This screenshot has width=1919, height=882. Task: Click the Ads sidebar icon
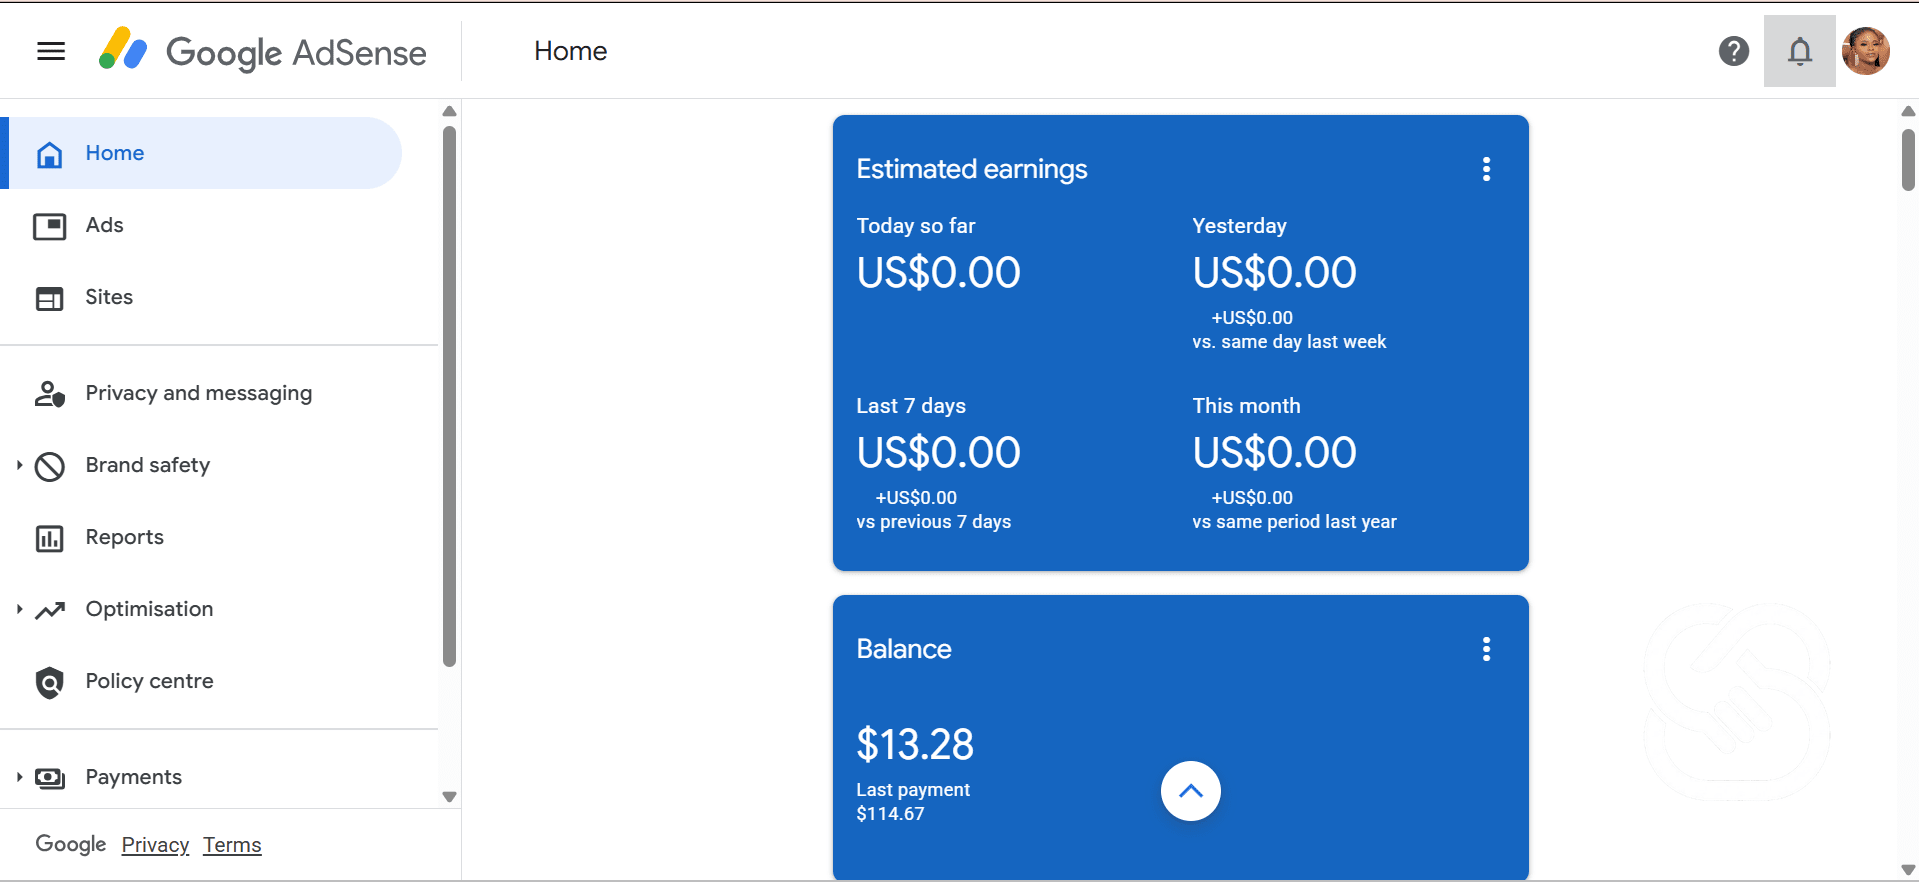point(50,226)
